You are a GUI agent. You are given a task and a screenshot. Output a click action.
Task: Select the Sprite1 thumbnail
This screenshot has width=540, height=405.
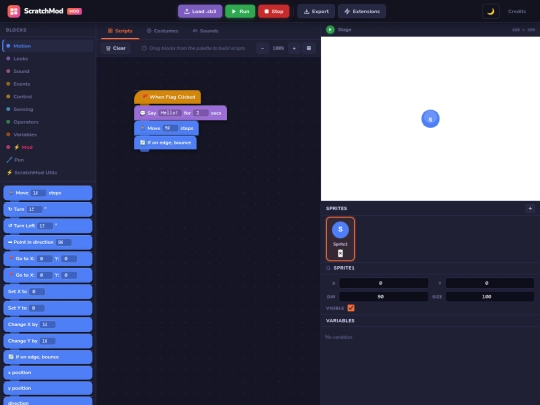pyautogui.click(x=340, y=239)
